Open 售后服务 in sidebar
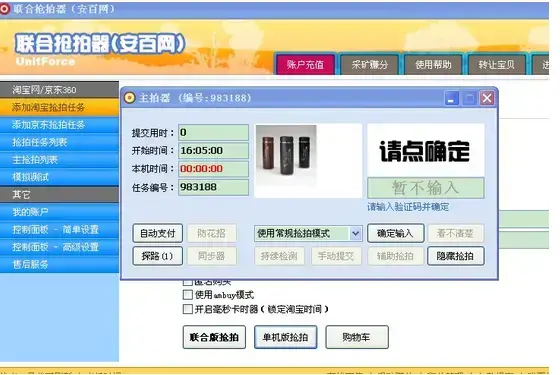Screen dimensions: 560x375 pyautogui.click(x=59, y=265)
